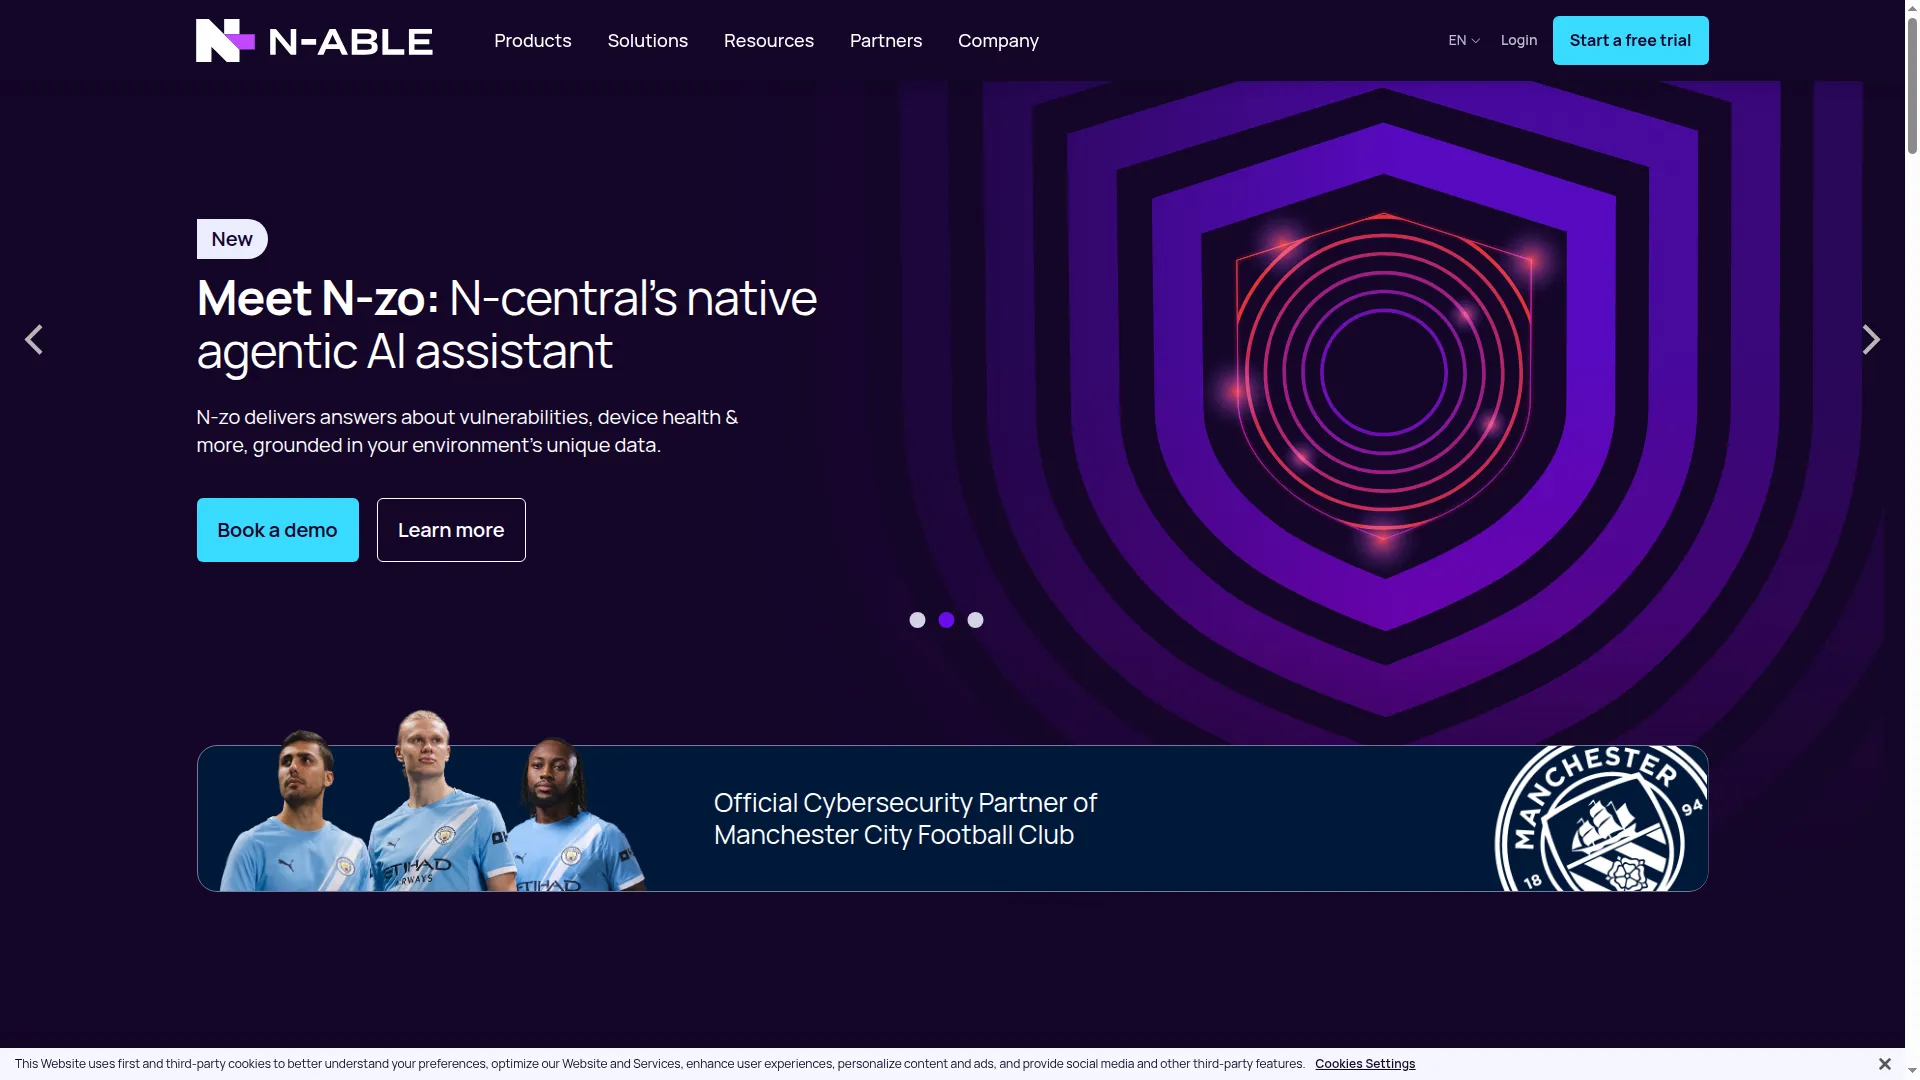Image resolution: width=1920 pixels, height=1080 pixels.
Task: Select the third carousel dot
Action: click(975, 620)
